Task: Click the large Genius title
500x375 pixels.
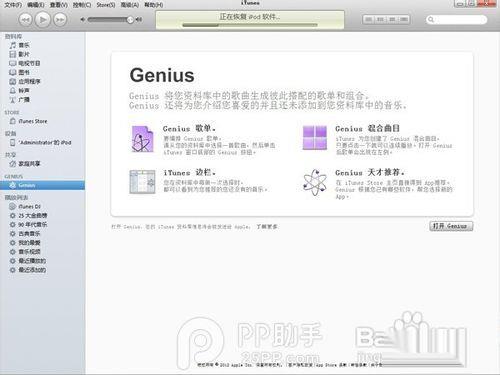Action: tap(162, 75)
